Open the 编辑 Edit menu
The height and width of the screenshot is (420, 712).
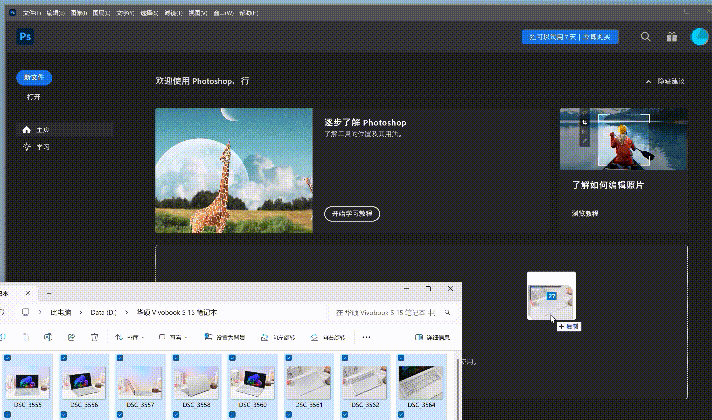(55, 13)
